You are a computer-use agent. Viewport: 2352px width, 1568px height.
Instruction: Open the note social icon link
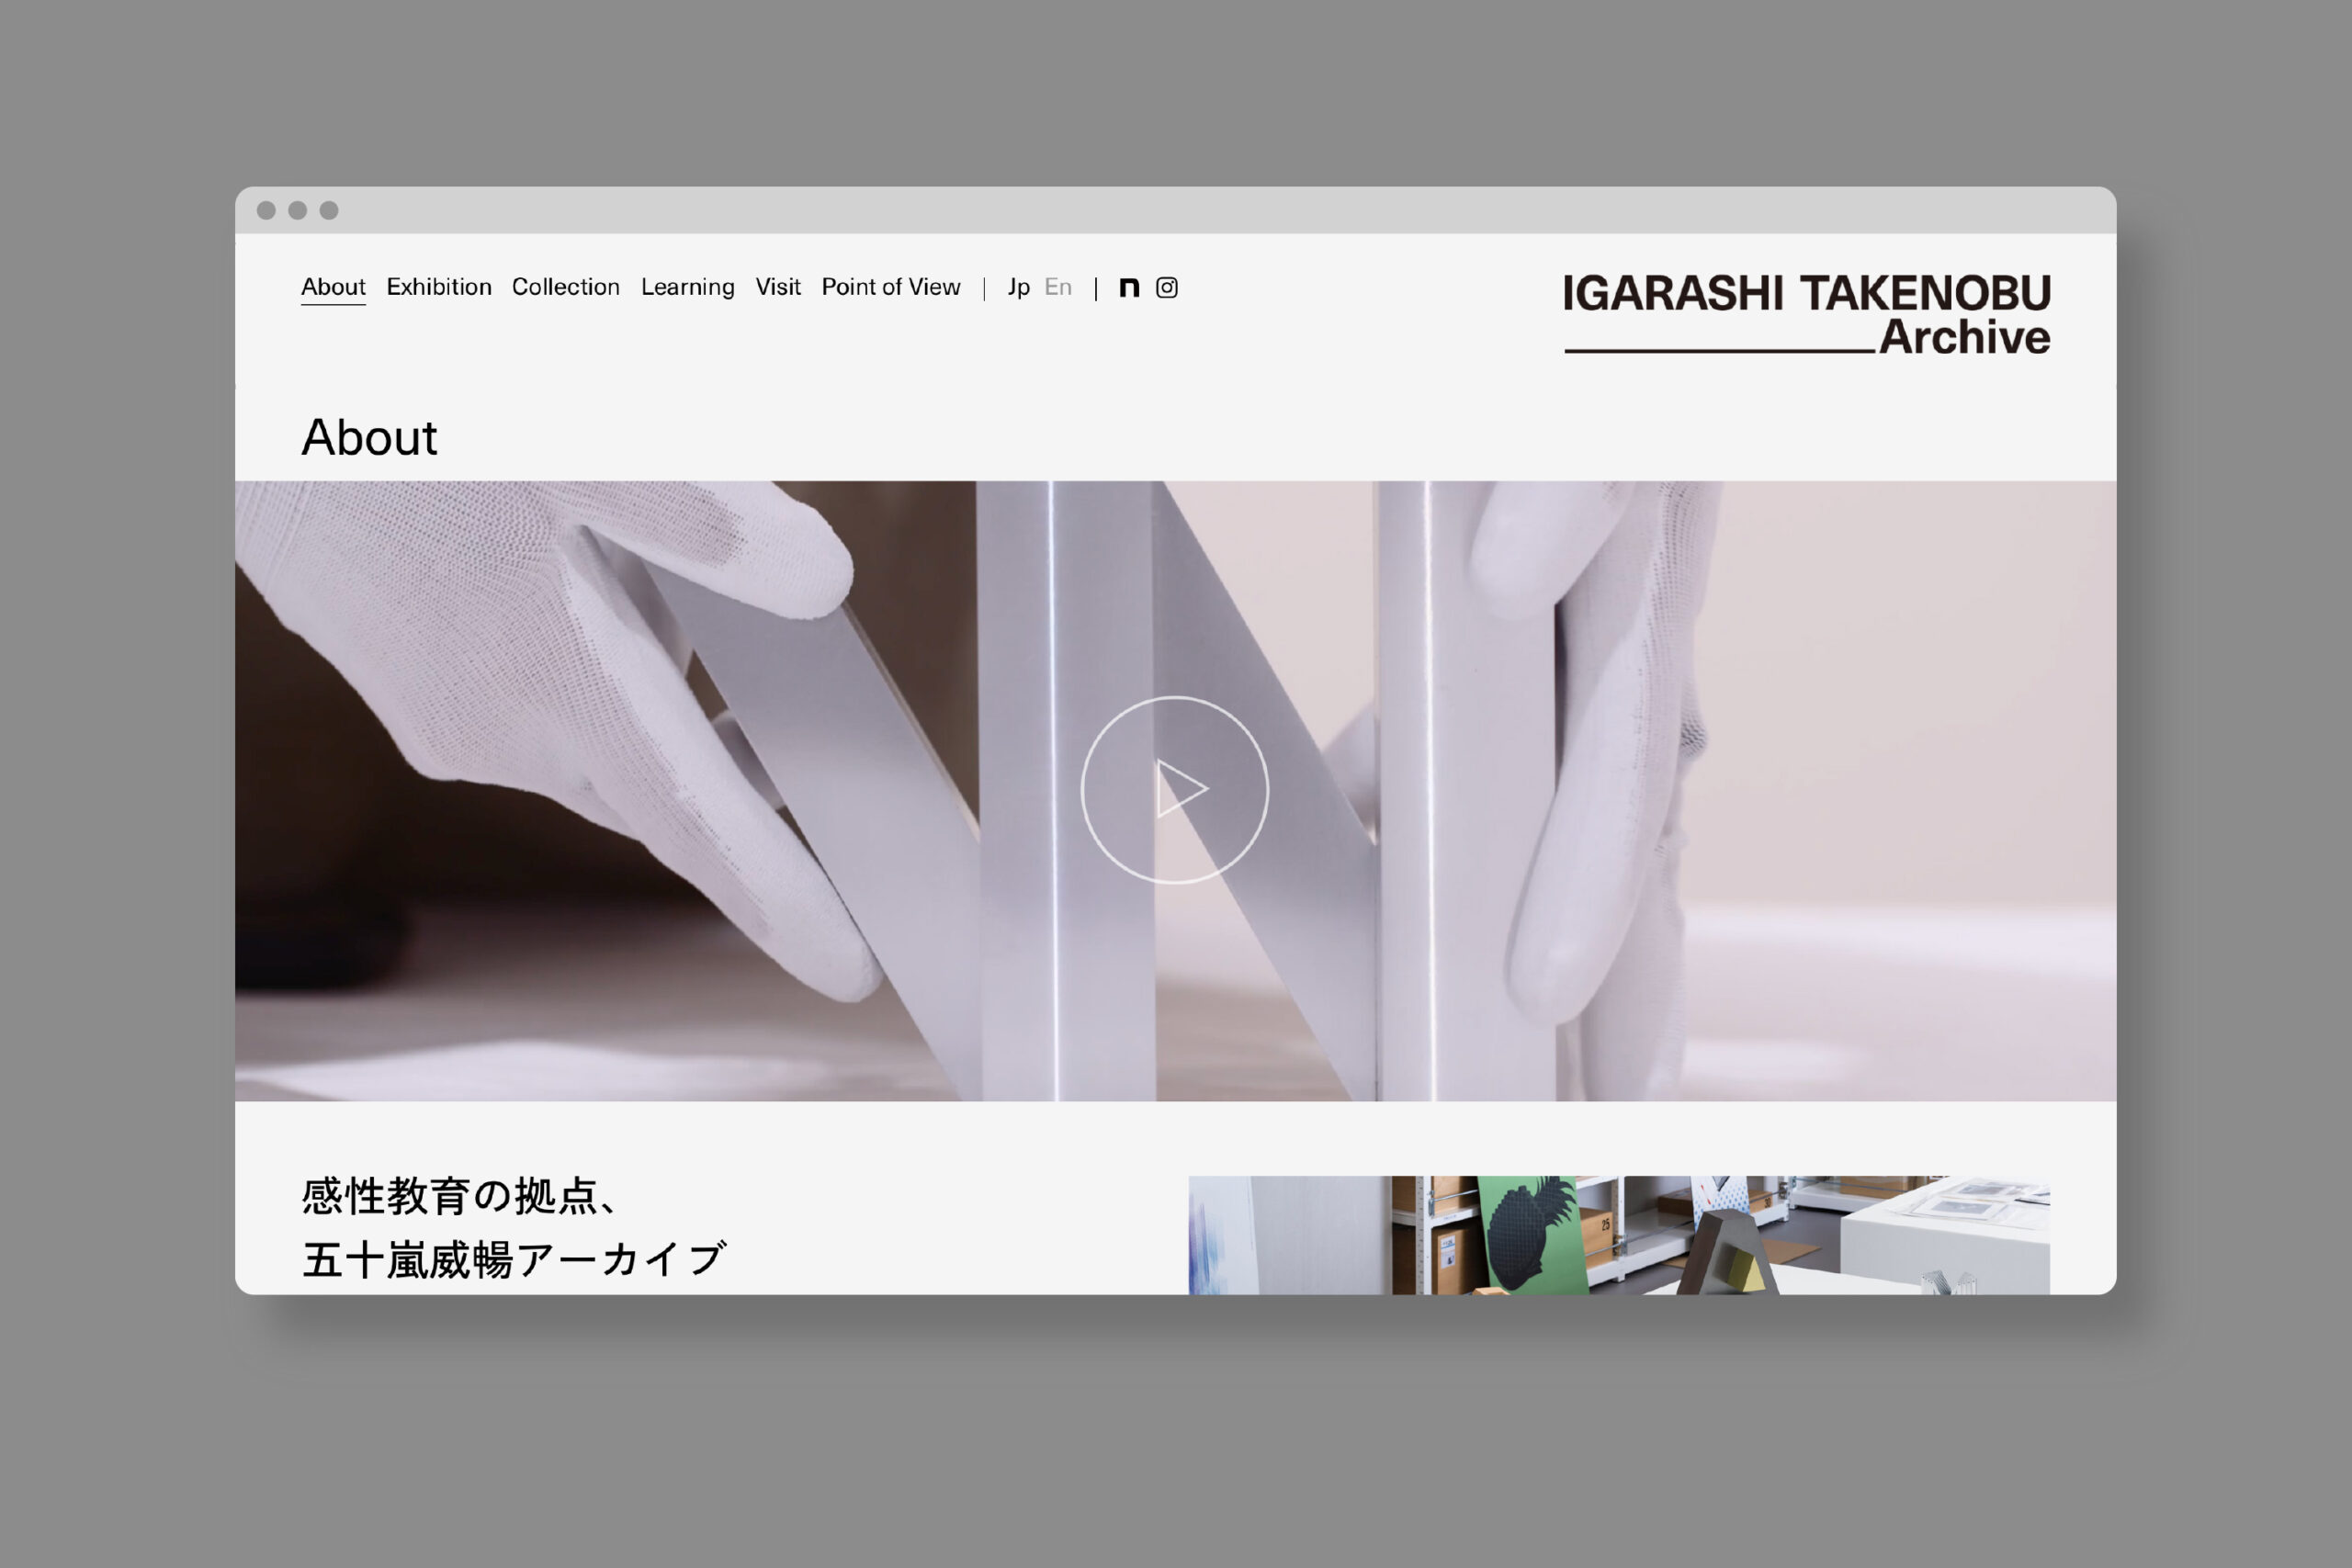coord(1129,288)
